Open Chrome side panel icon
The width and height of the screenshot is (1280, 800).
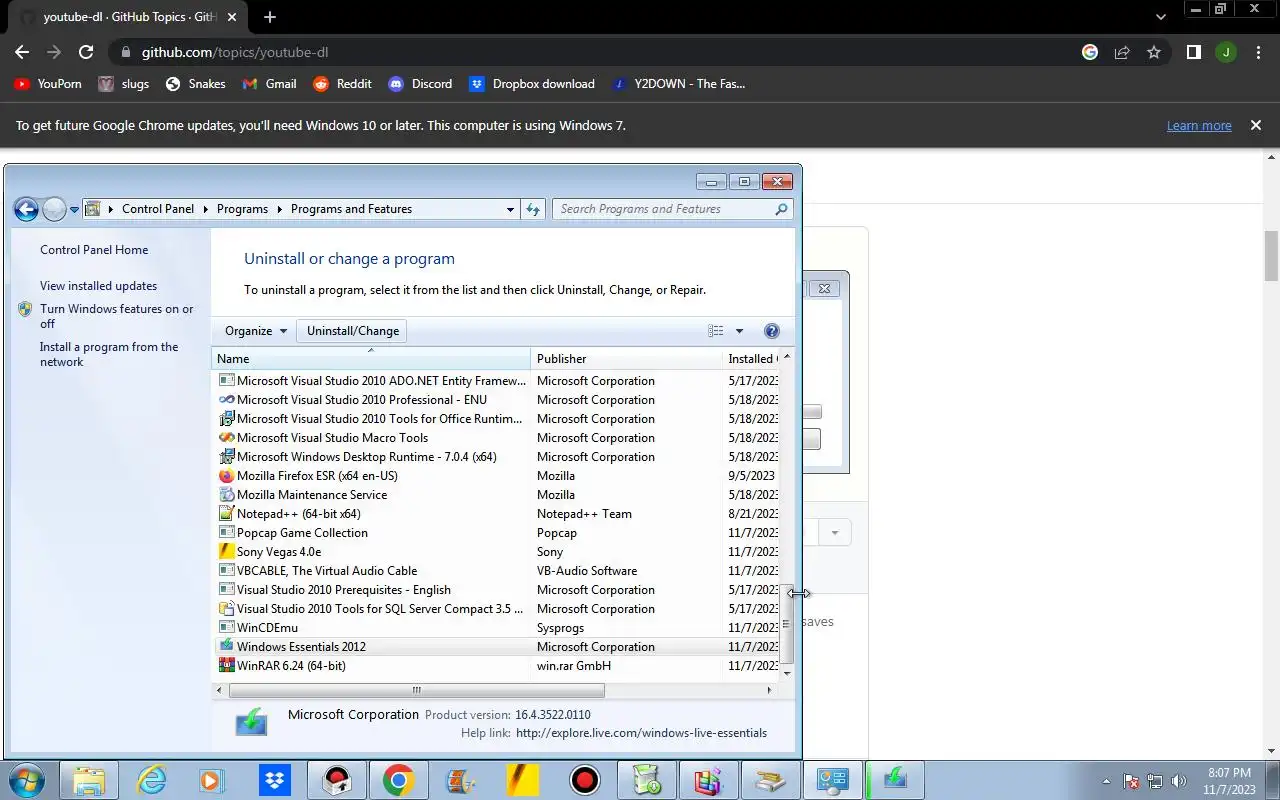pos(1193,52)
